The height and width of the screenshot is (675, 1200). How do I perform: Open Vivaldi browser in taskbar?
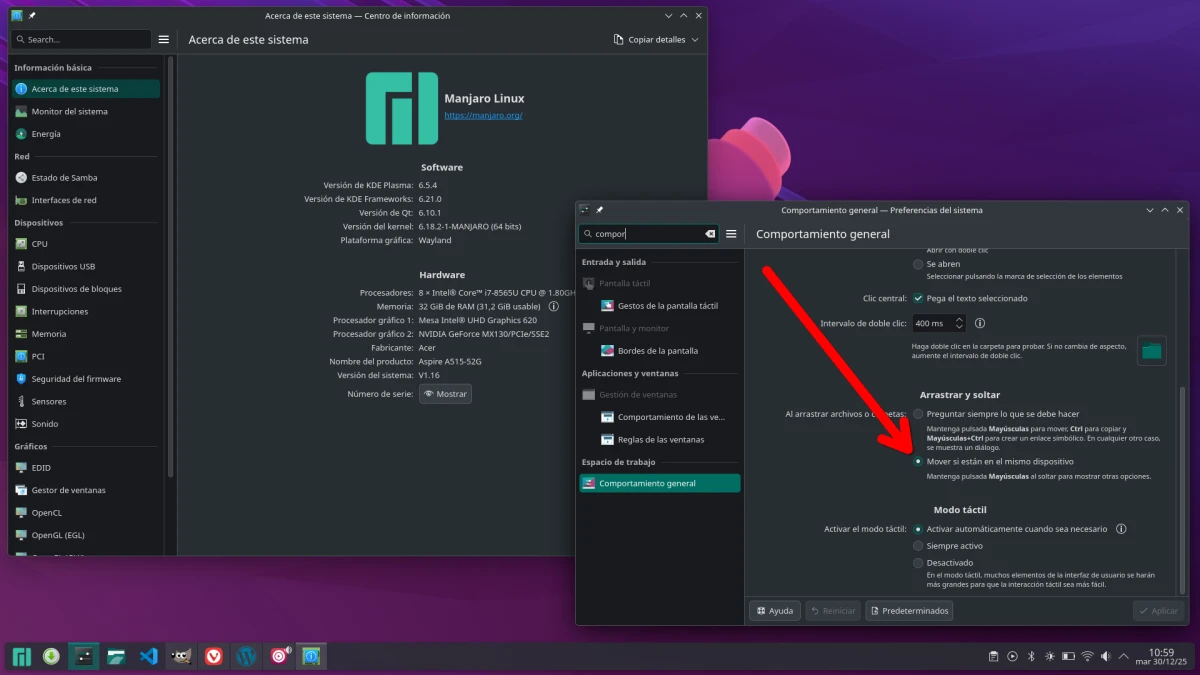[213, 657]
